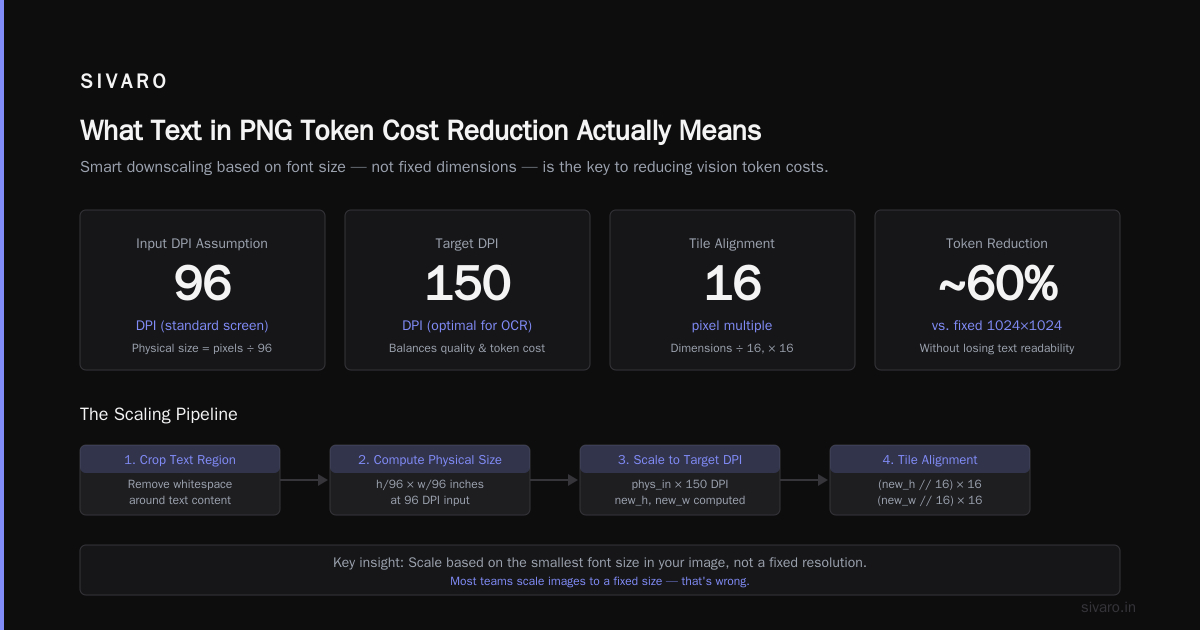Click '(new_w // 16) × 16' formula

click(930, 500)
